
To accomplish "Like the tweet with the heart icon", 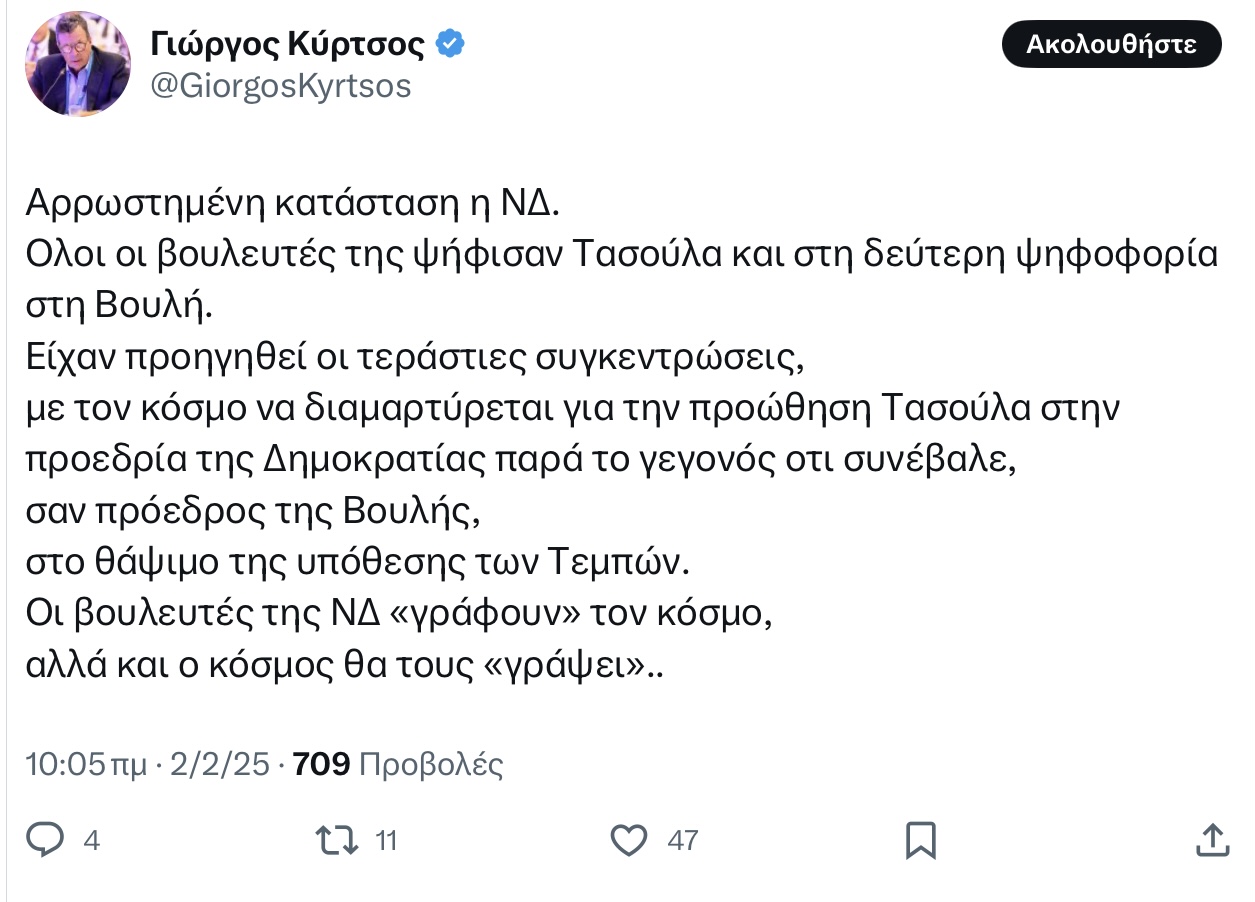I will [x=629, y=840].
